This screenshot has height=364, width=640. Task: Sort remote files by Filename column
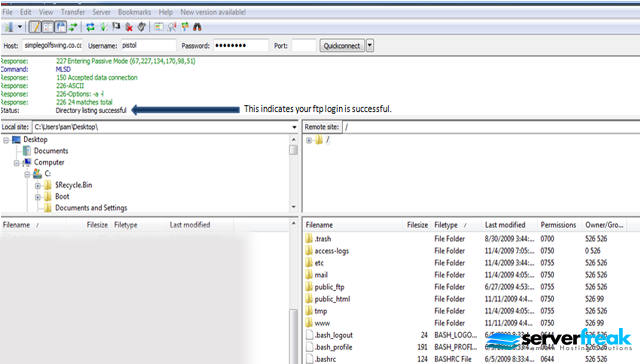pos(353,225)
